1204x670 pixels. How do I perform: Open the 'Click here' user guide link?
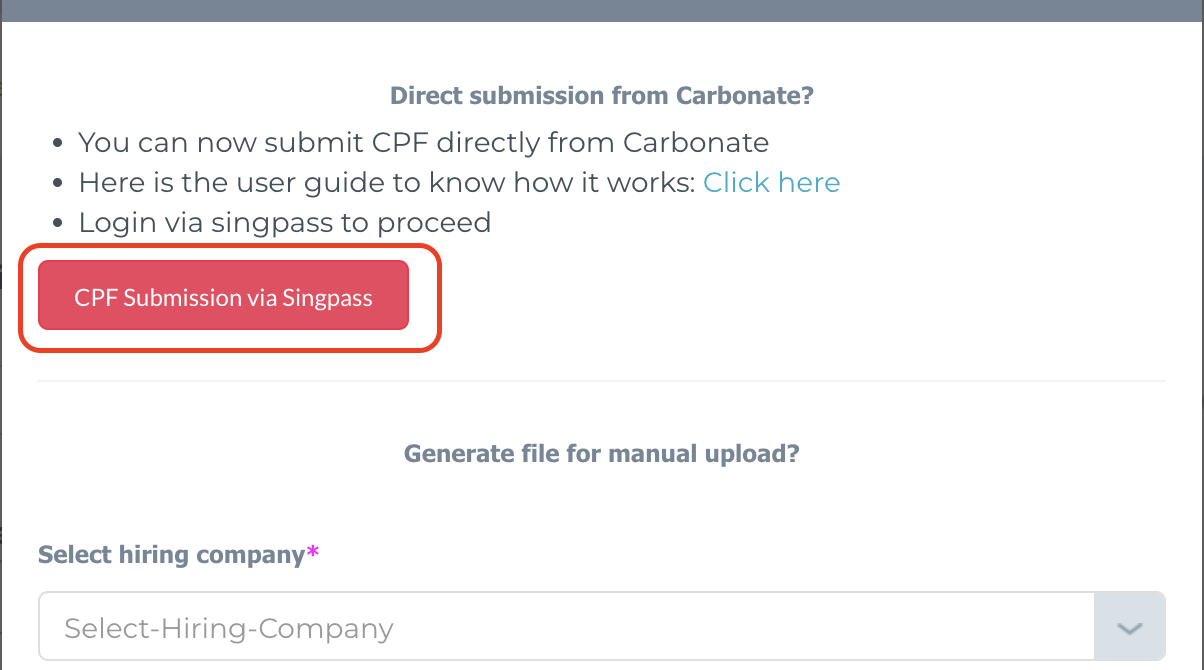pos(771,182)
